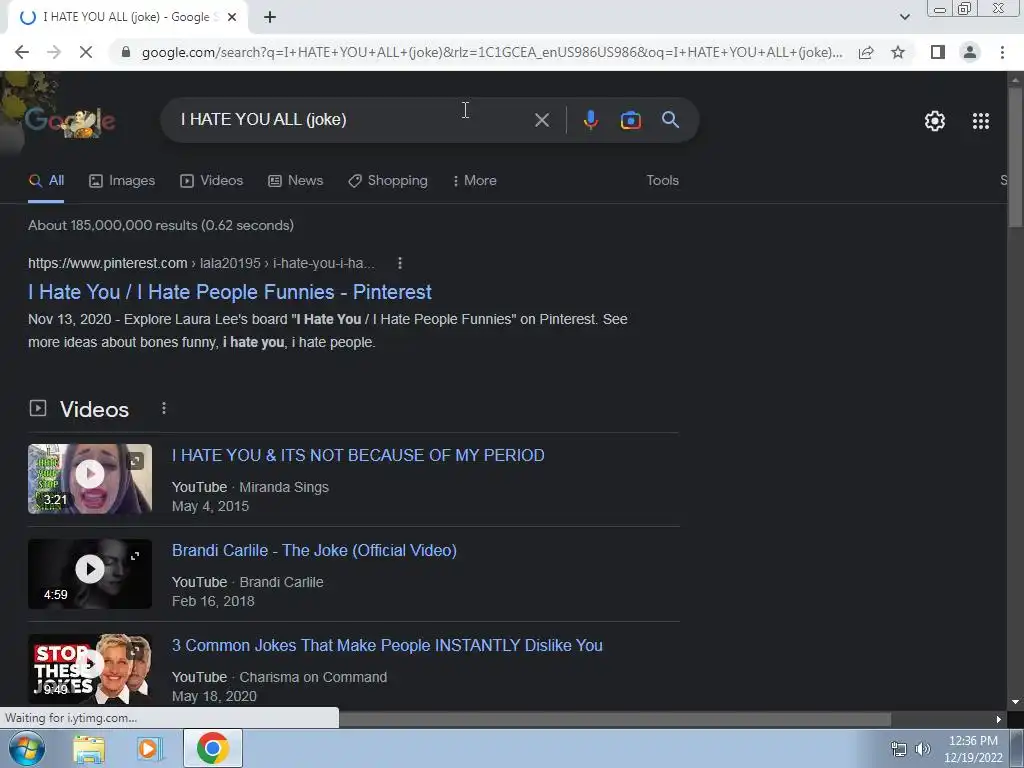Open I Hate People Funnies Pinterest link
The image size is (1024, 768).
(230, 292)
